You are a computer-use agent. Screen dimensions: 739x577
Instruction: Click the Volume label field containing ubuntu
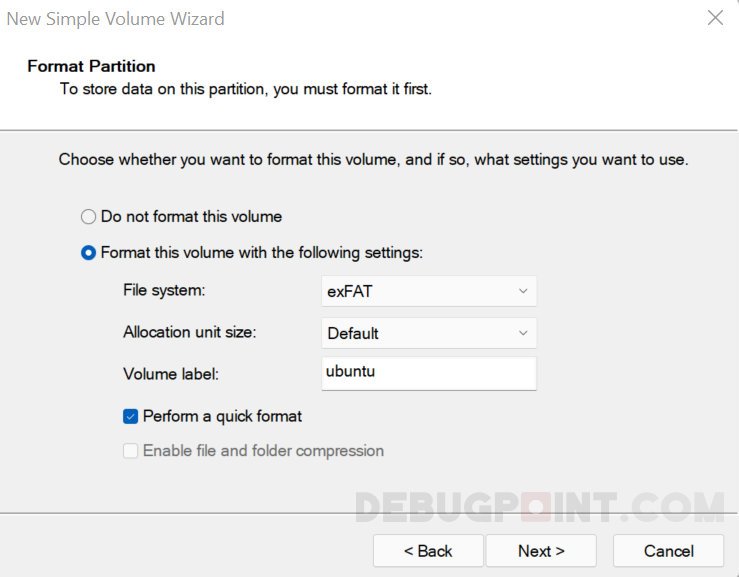pyautogui.click(x=428, y=373)
